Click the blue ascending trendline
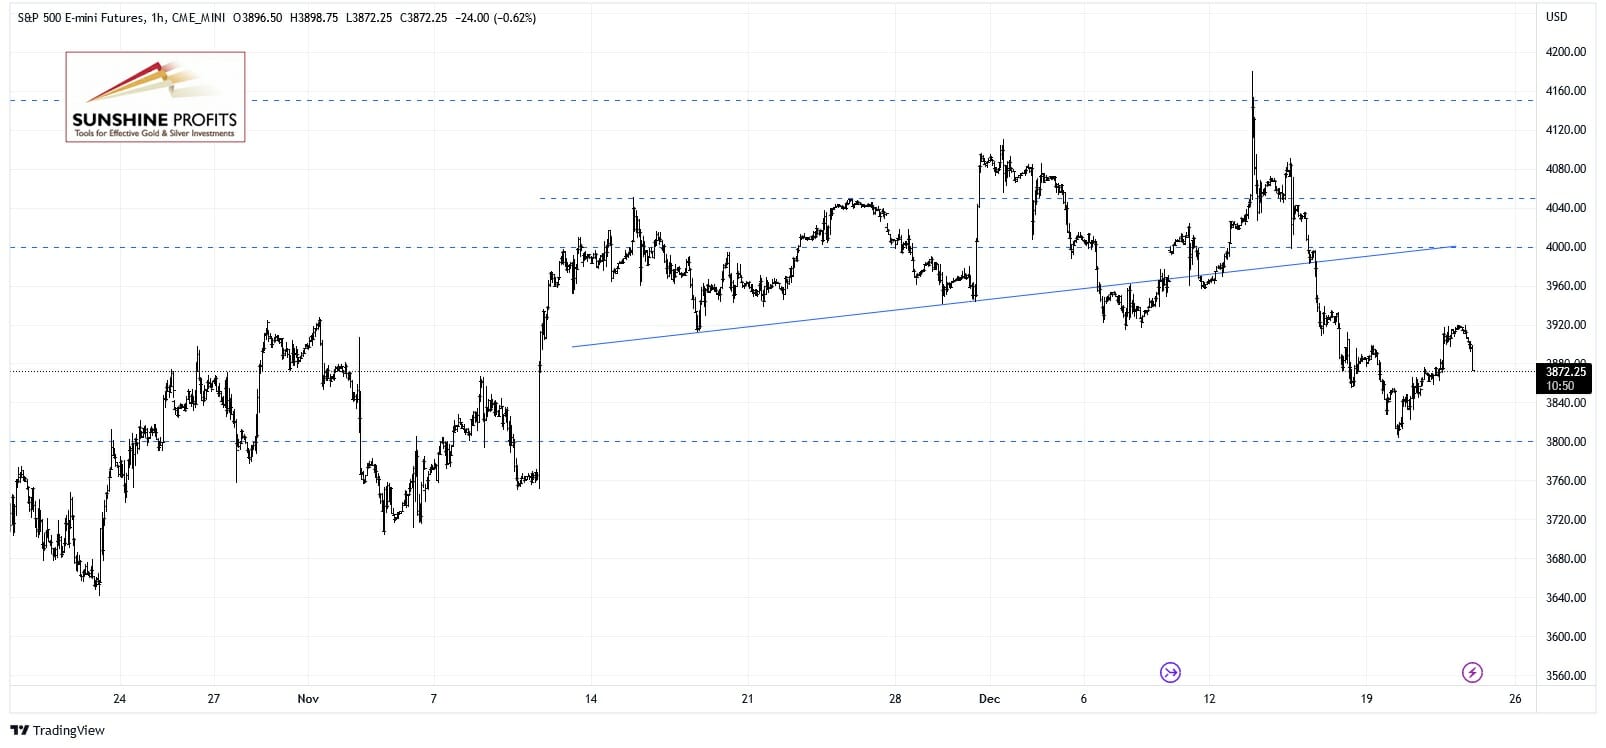This screenshot has height=748, width=1606. (x=900, y=307)
